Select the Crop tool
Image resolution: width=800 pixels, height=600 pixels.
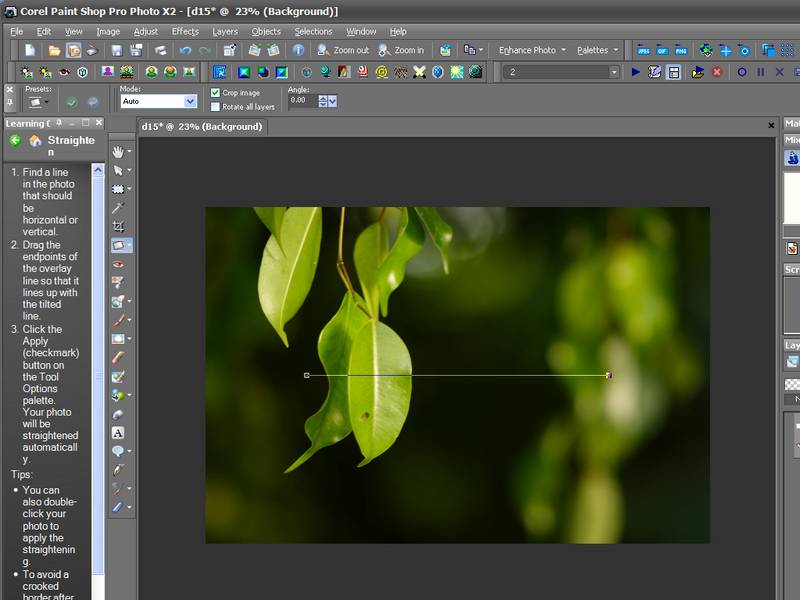[118, 227]
